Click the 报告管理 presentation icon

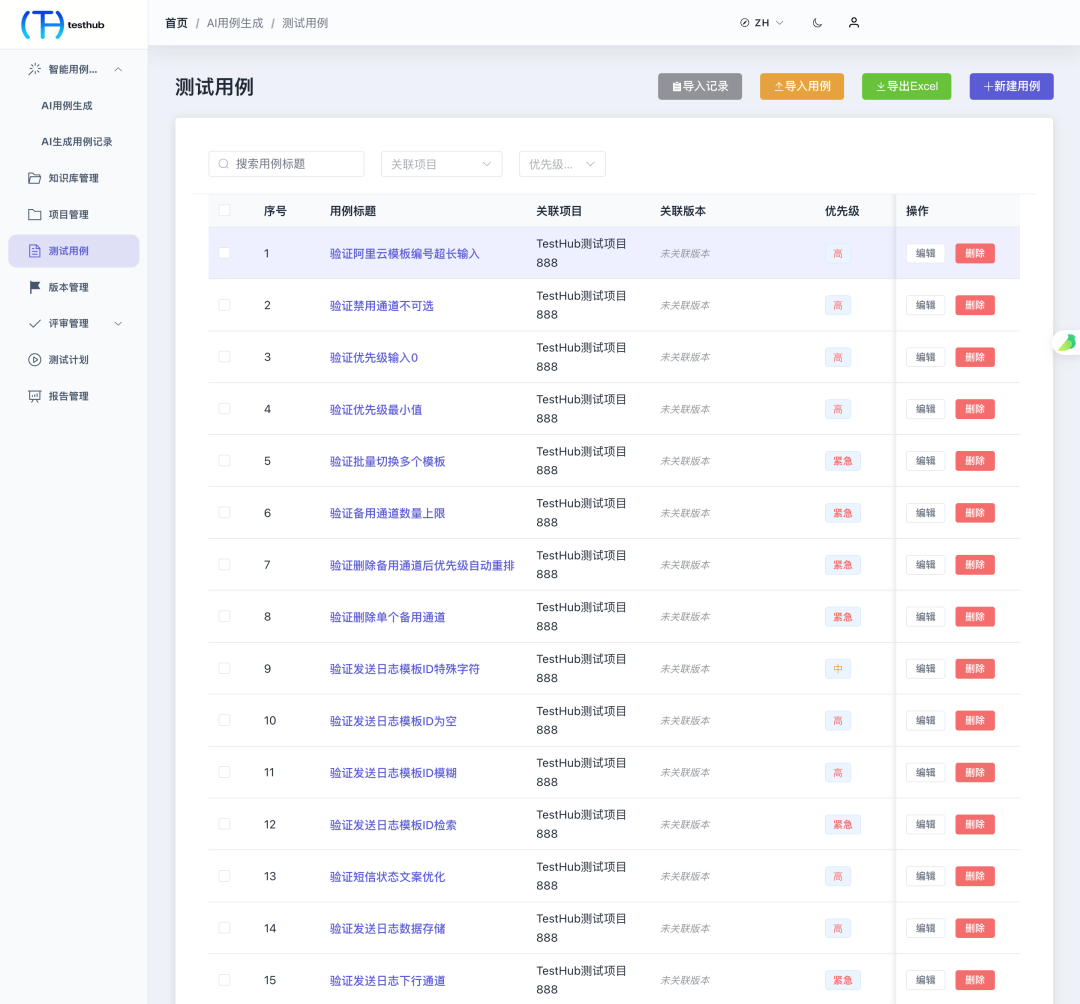(34, 396)
